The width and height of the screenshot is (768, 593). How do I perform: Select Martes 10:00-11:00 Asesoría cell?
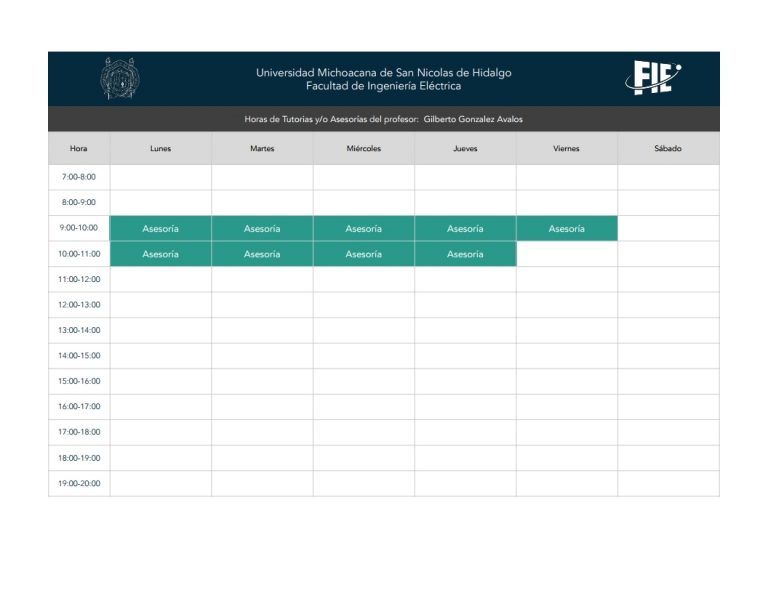[262, 254]
